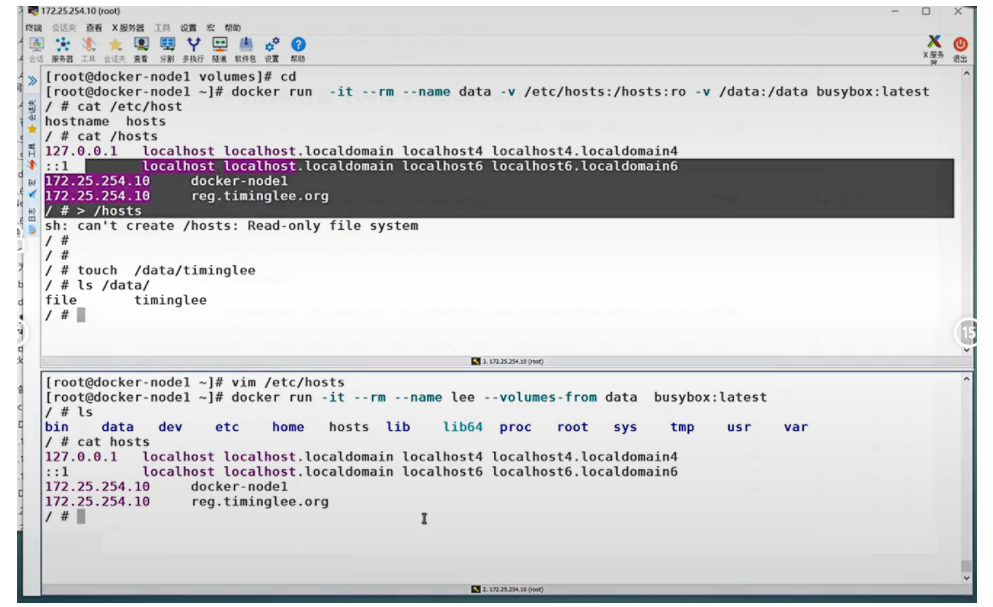Click '/etc/hosts:/hosts:ro' in the docker run command
Image resolution: width=993 pixels, height=607 pixels.
click(x=605, y=91)
